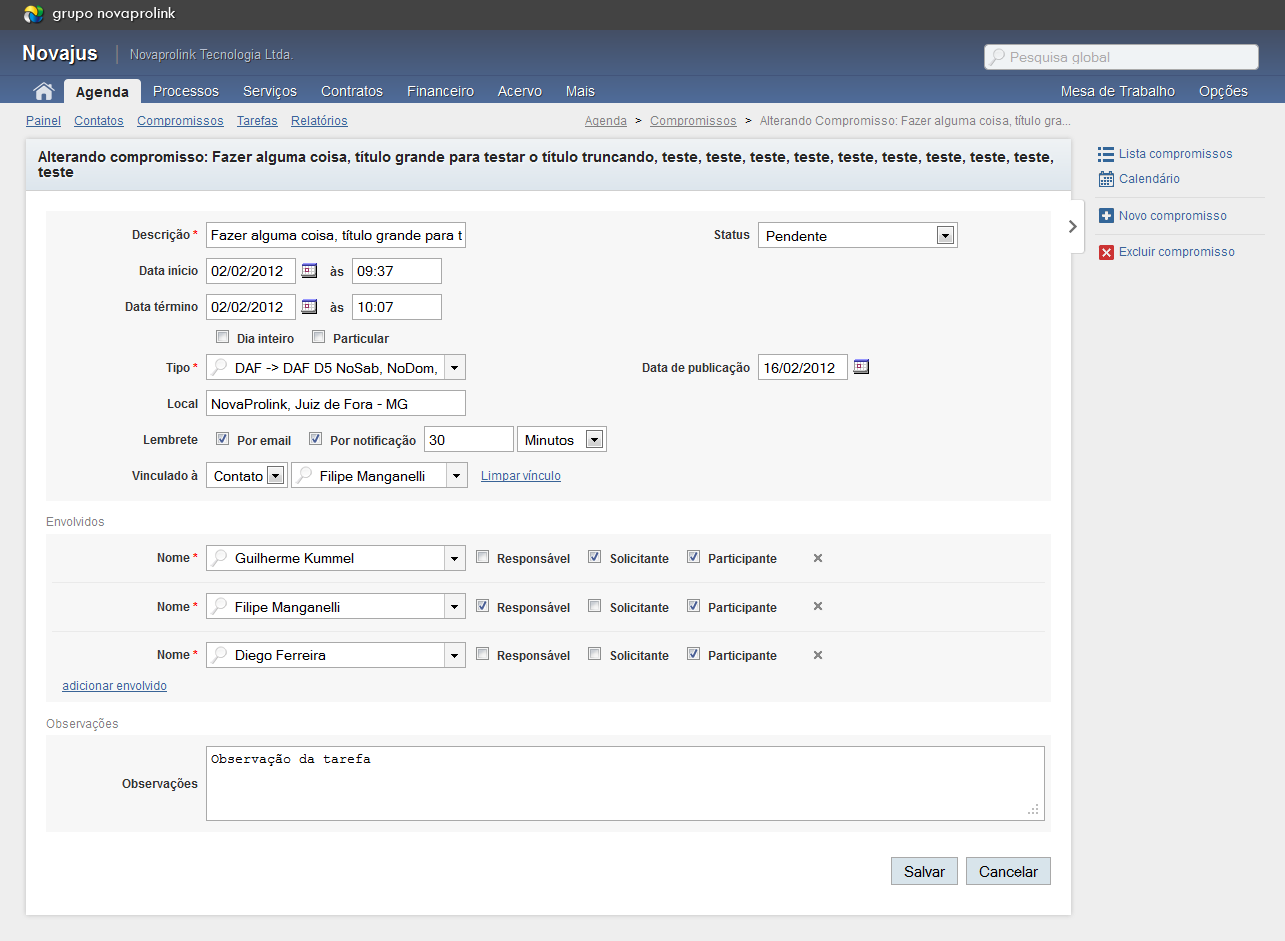Click the reminder amount field showing 30
Image resolution: width=1285 pixels, height=941 pixels.
coord(469,439)
